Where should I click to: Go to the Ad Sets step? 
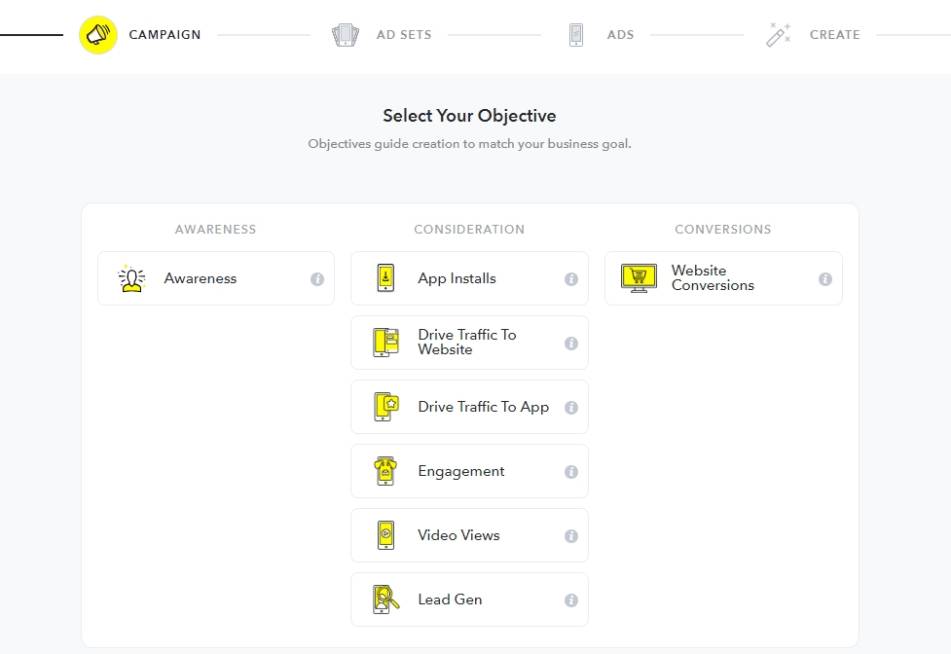[404, 35]
